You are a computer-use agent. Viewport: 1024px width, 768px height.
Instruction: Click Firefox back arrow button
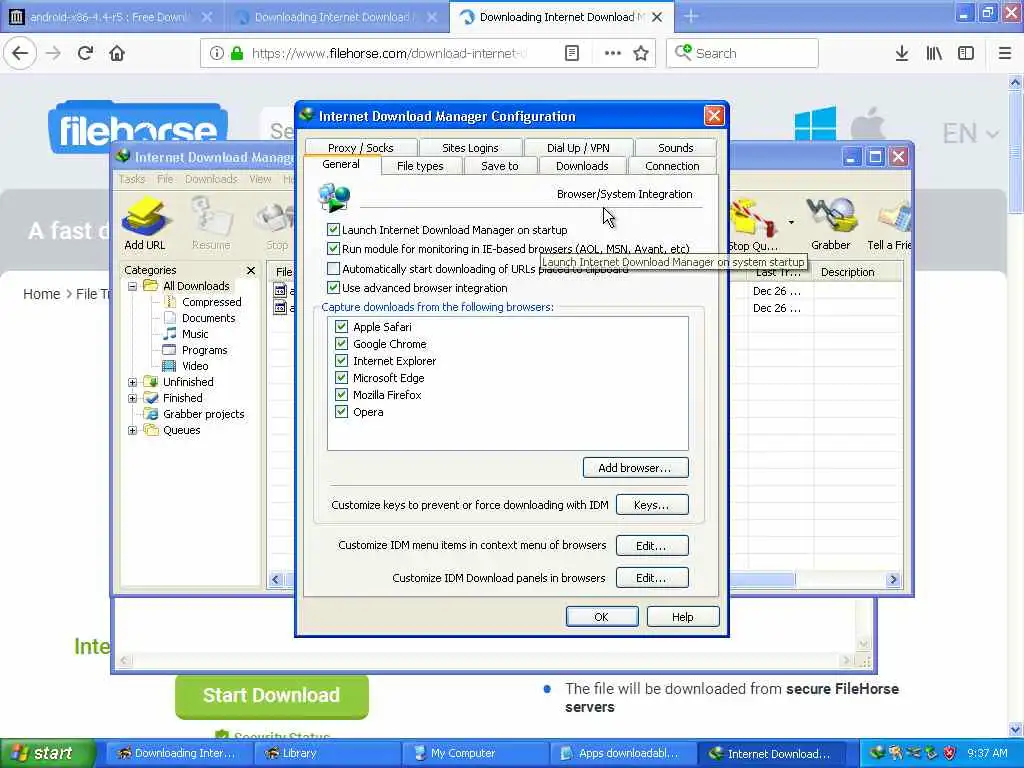20,53
